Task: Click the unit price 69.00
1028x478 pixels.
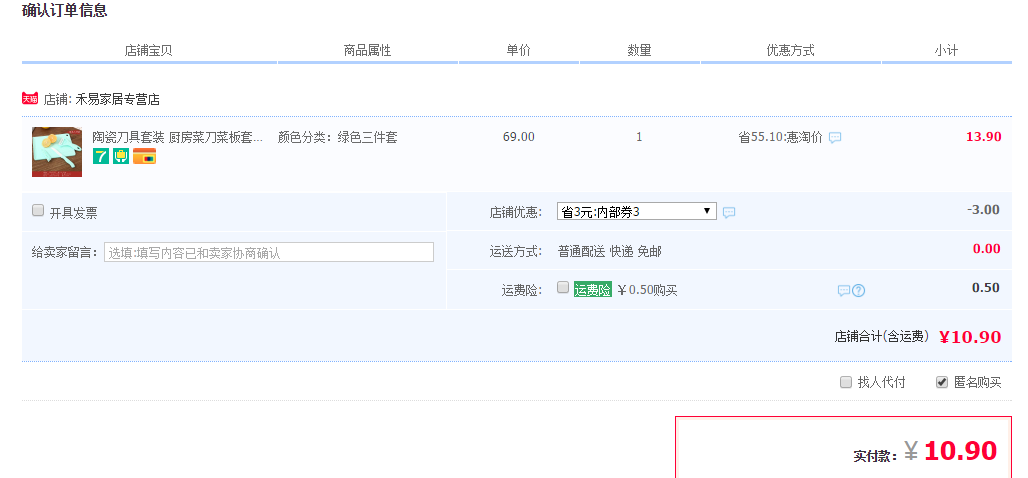Action: (519, 137)
